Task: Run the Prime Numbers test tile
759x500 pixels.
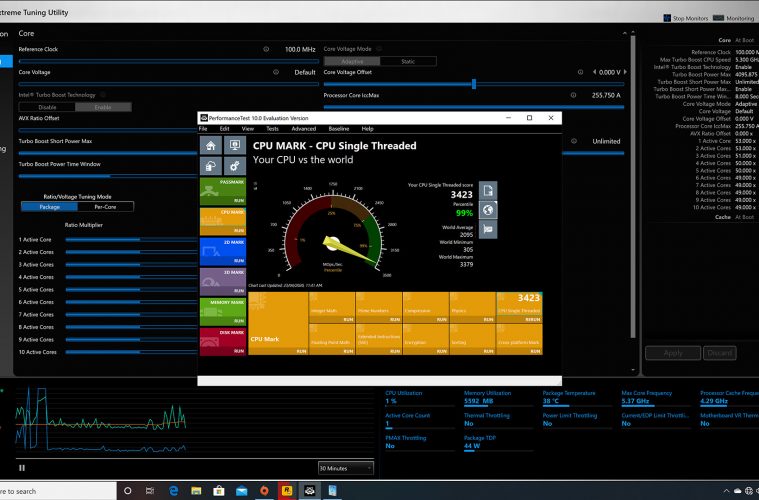Action: pyautogui.click(x=379, y=307)
